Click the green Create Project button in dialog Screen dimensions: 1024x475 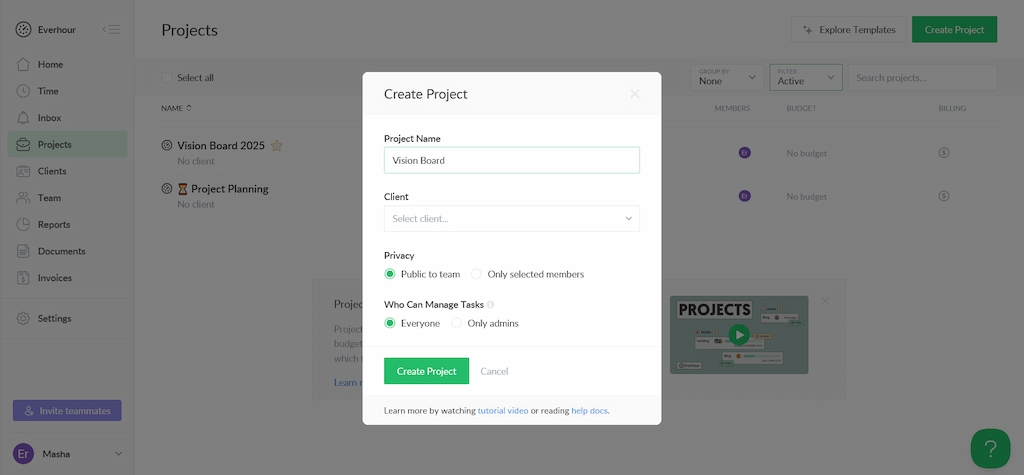(x=426, y=371)
